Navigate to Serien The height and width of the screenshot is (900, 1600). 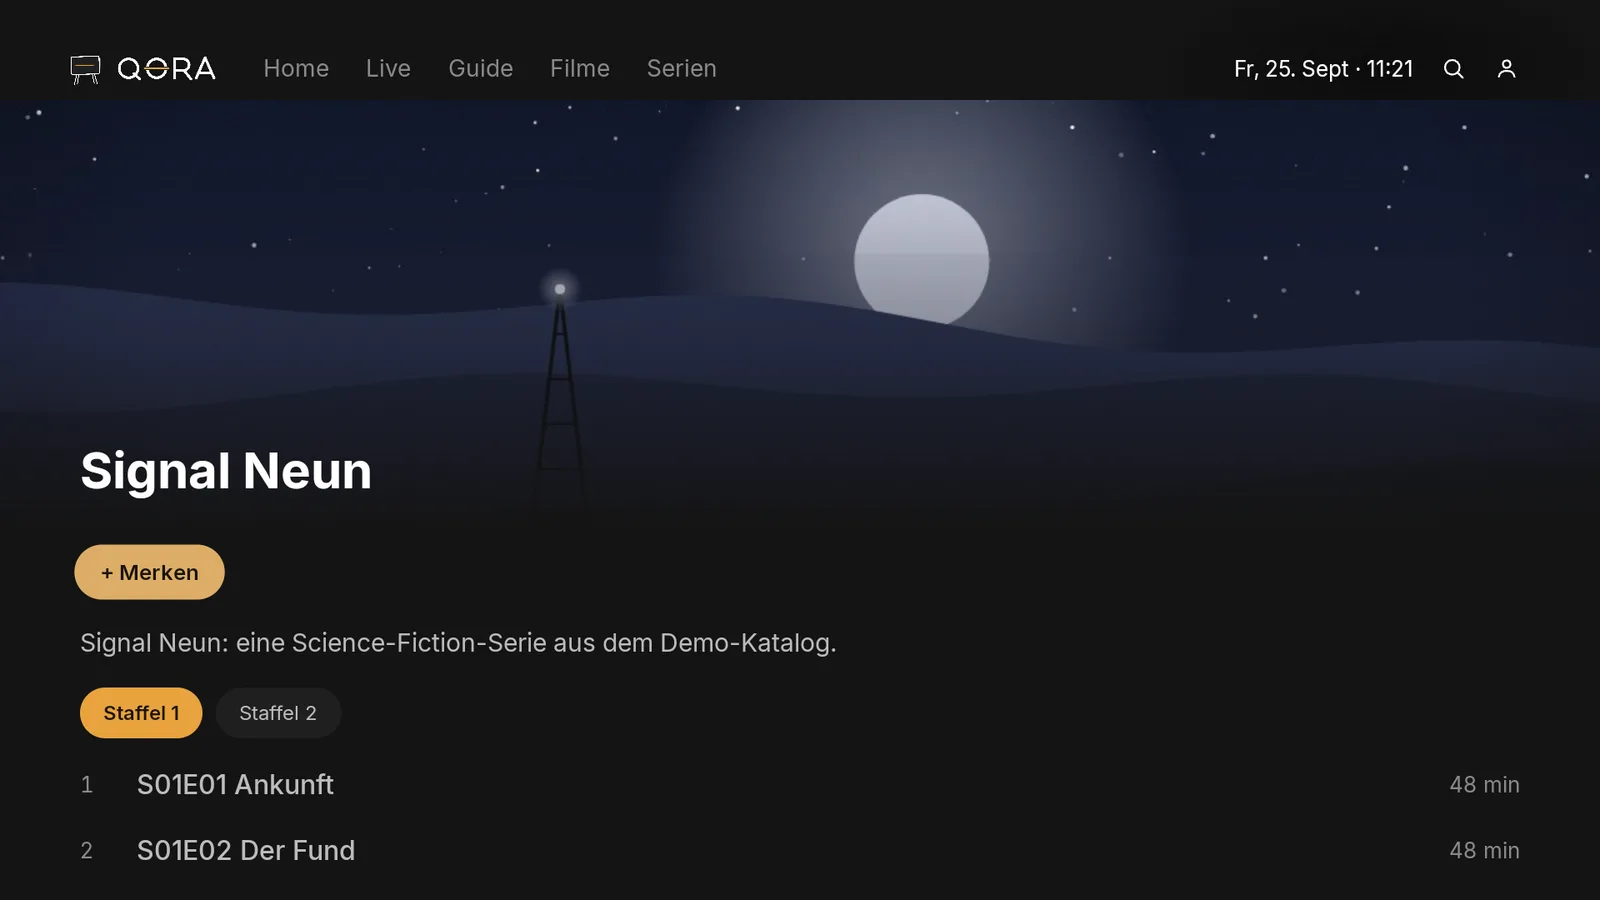point(681,69)
